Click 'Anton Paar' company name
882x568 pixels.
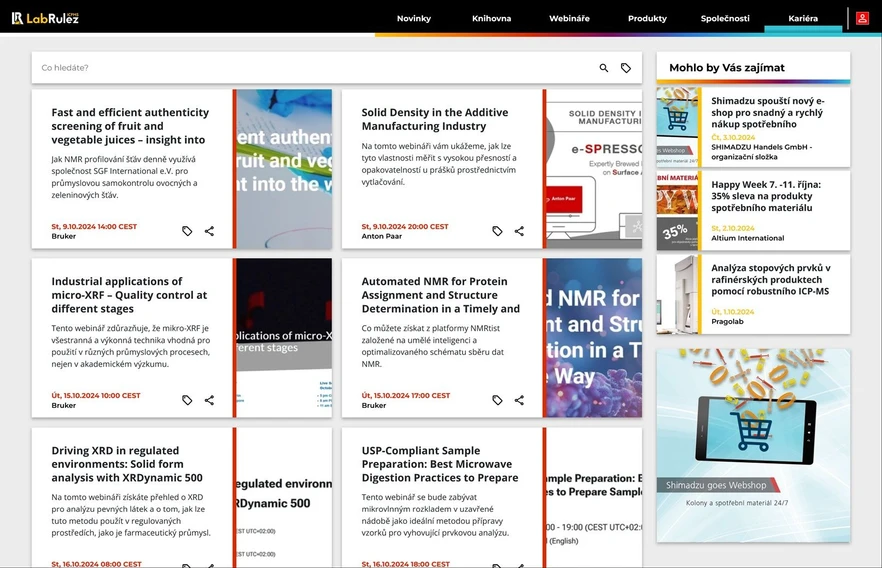(381, 236)
